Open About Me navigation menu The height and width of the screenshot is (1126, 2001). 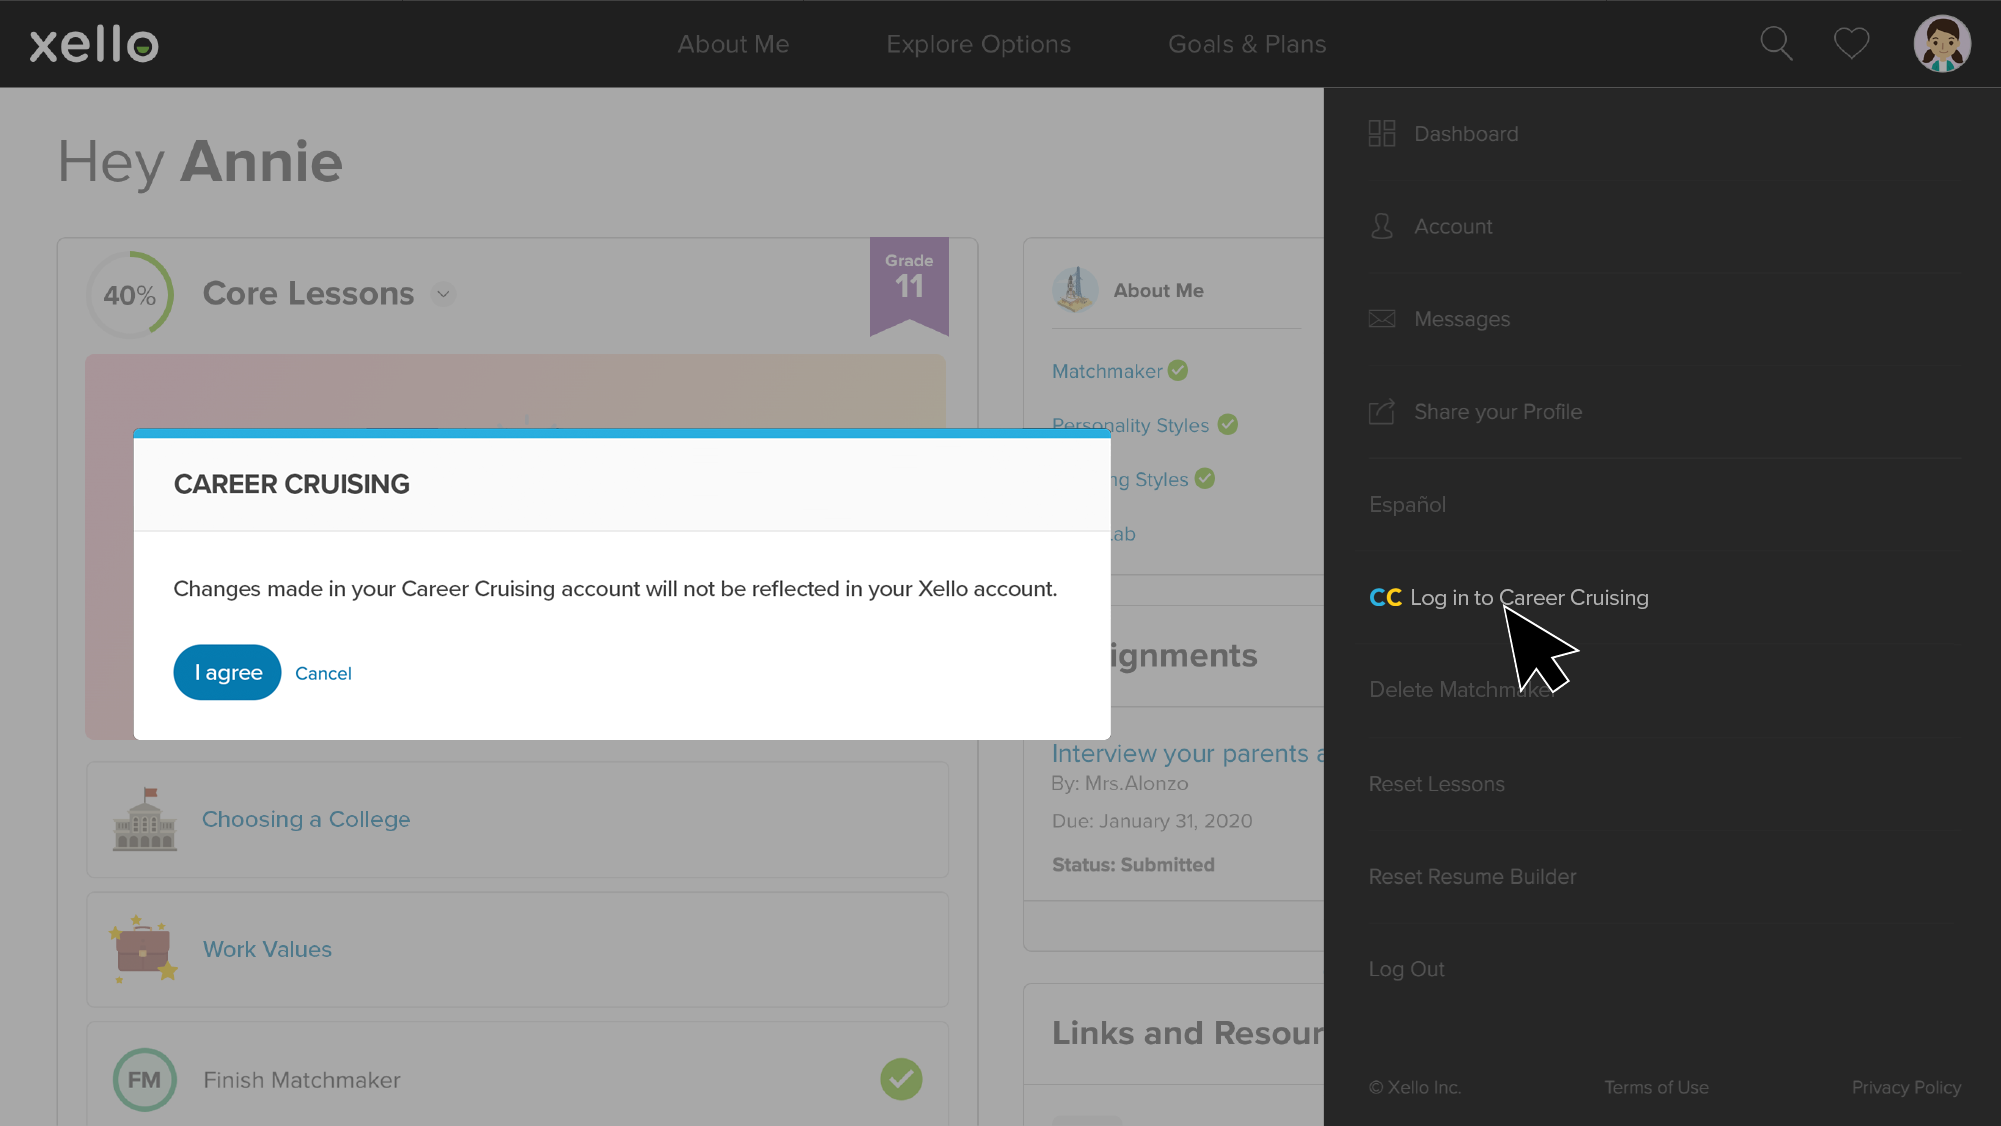pos(733,44)
